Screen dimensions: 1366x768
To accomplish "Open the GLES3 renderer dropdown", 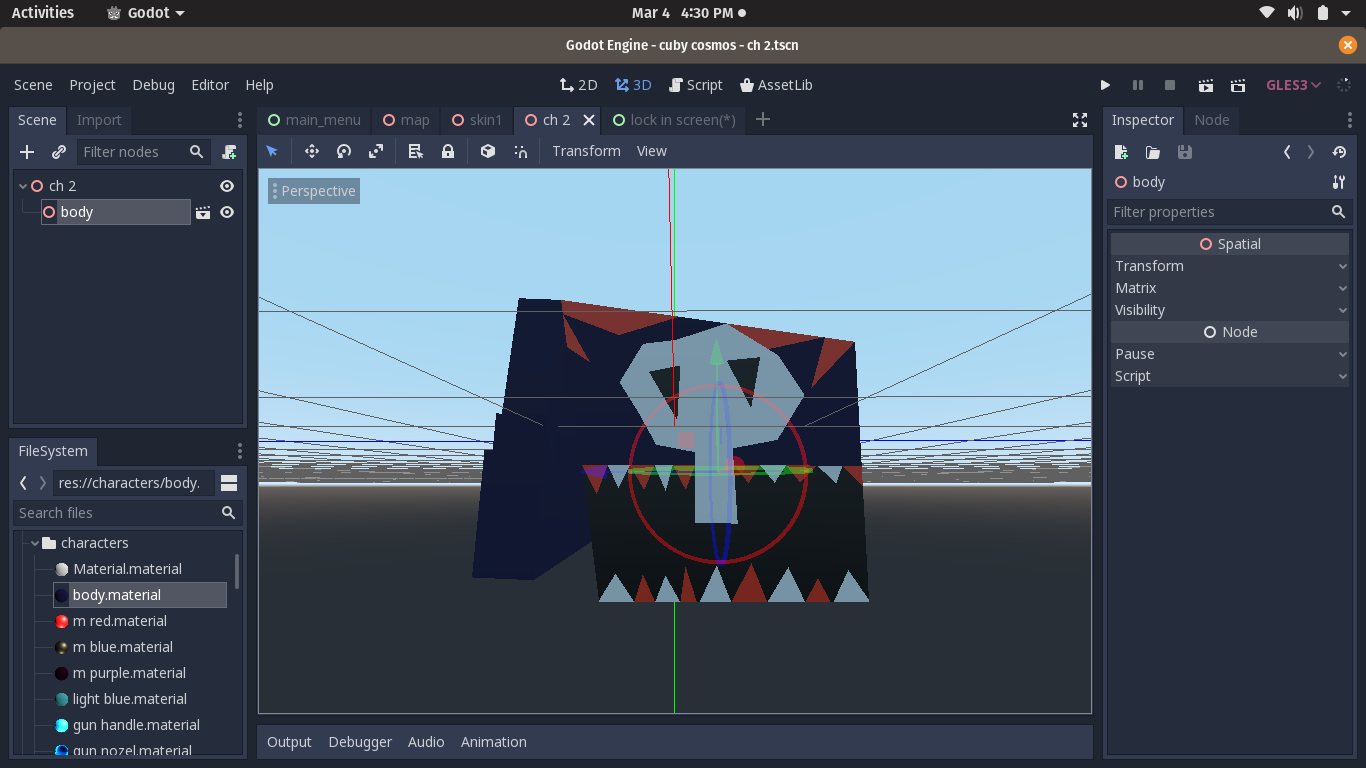I will pos(1294,85).
